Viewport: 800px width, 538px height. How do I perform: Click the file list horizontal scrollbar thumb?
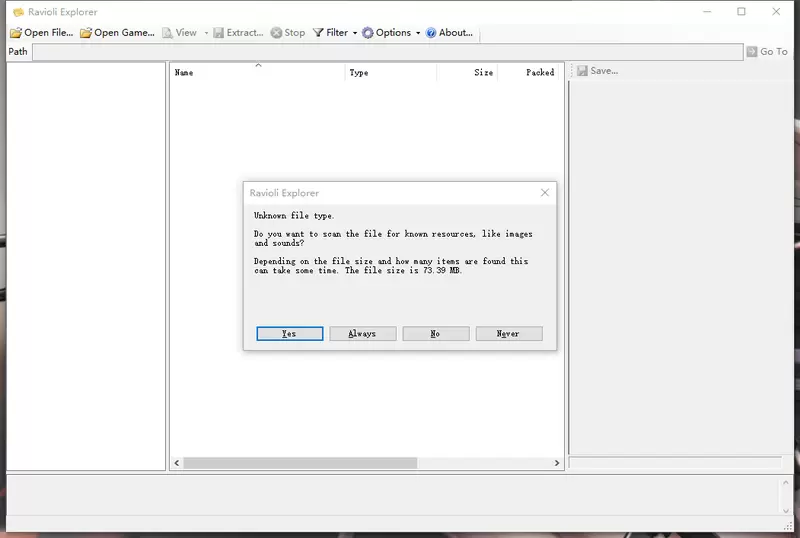pos(300,463)
